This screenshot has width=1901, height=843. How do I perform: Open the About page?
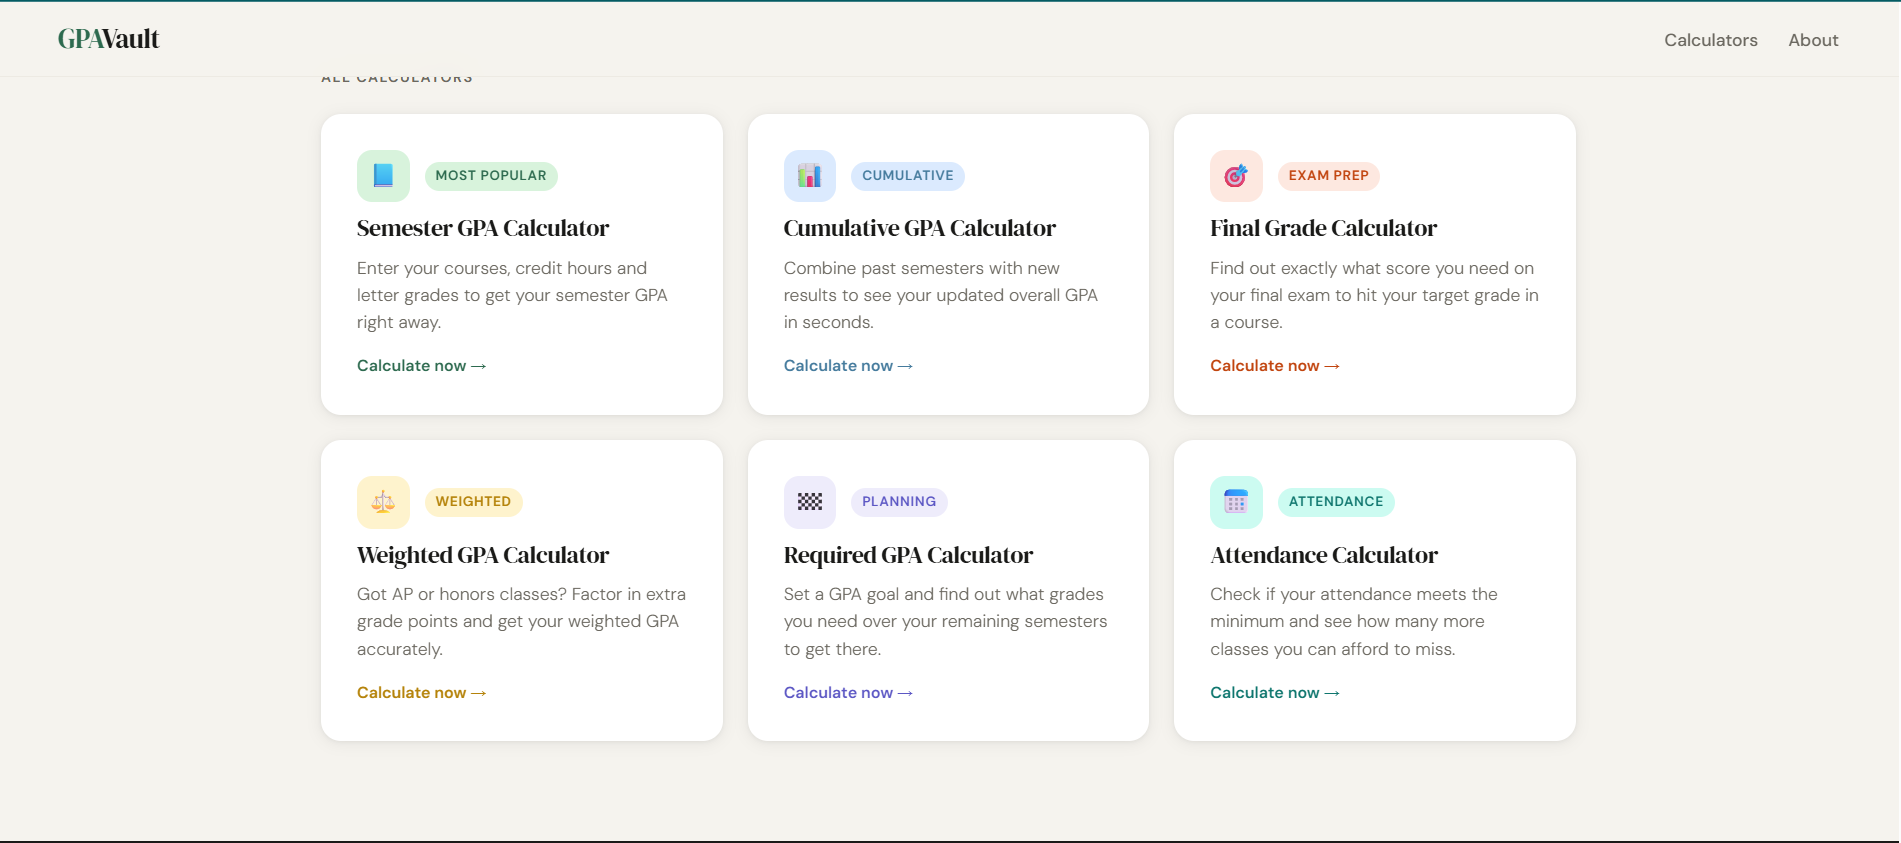pyautogui.click(x=1813, y=40)
